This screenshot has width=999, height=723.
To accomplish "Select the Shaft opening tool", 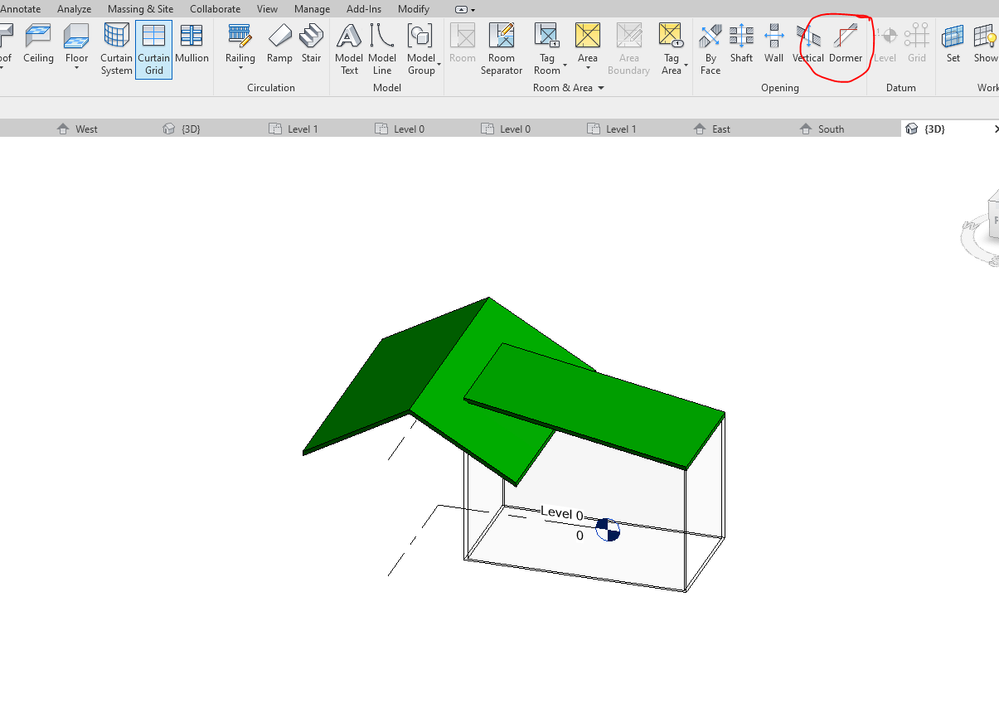I will tap(741, 43).
